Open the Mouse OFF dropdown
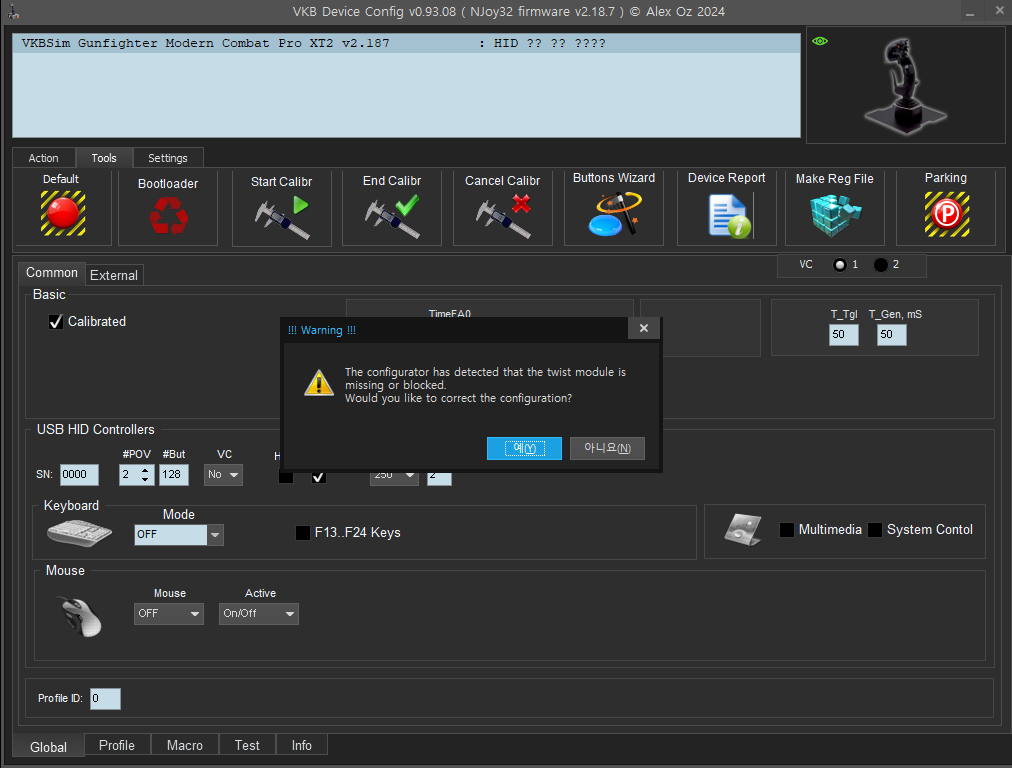Screen dimensions: 1012x768 point(169,614)
